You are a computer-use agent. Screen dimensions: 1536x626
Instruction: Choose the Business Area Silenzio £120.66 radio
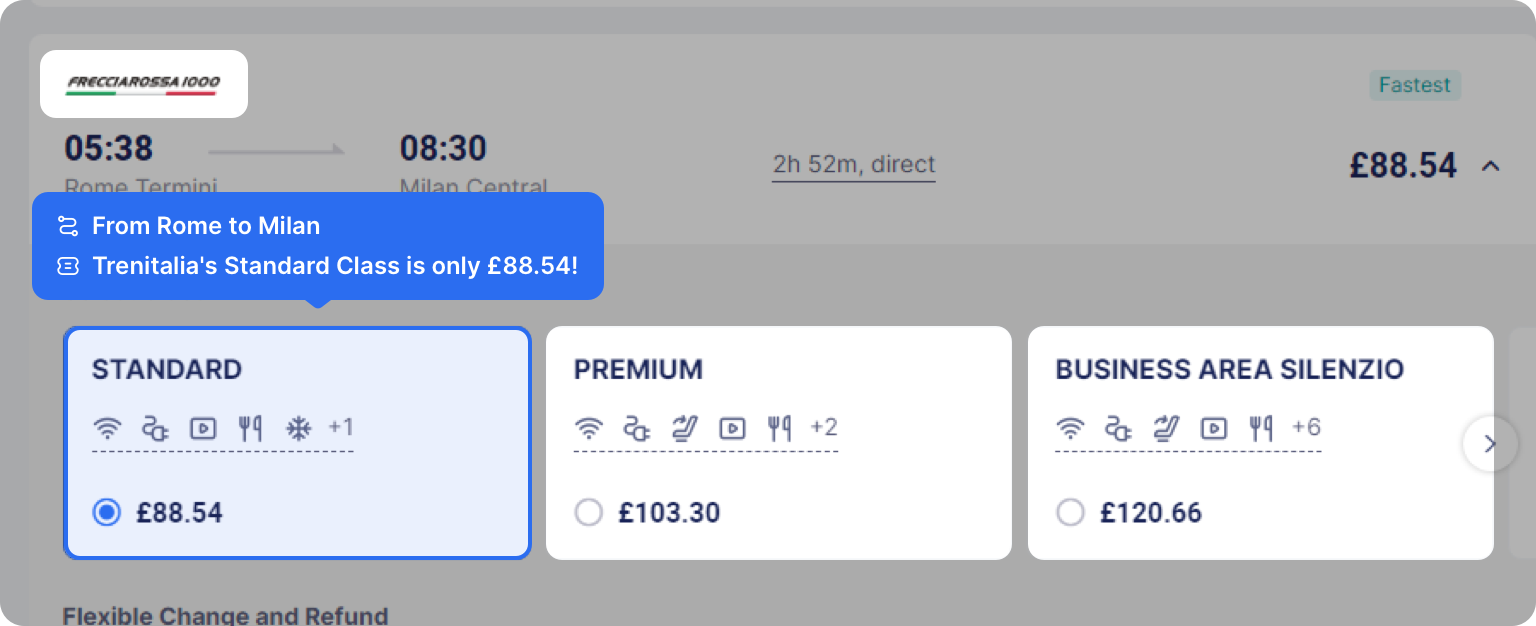[1071, 513]
